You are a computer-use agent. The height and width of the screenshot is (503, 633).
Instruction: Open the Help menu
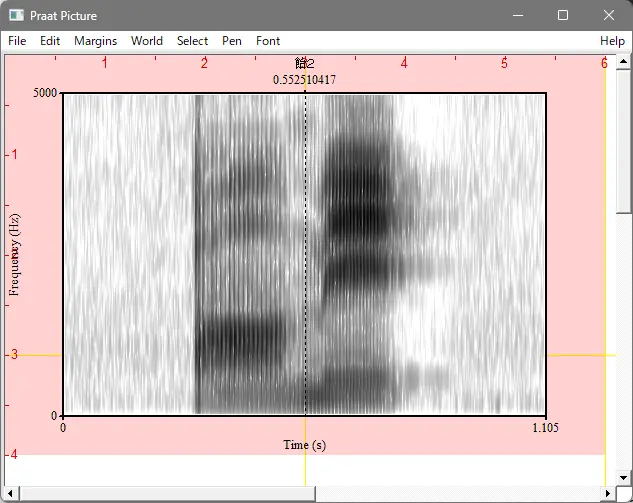612,41
